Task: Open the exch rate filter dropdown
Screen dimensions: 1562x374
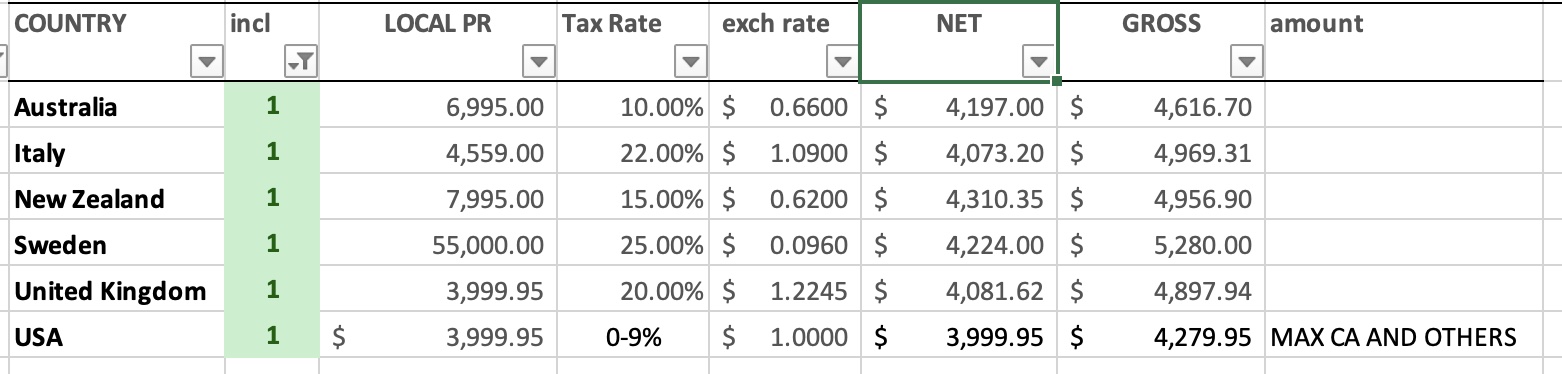Action: (839, 63)
